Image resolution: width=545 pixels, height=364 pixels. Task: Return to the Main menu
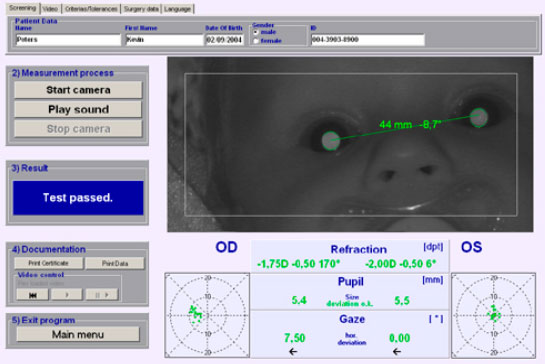pos(78,334)
